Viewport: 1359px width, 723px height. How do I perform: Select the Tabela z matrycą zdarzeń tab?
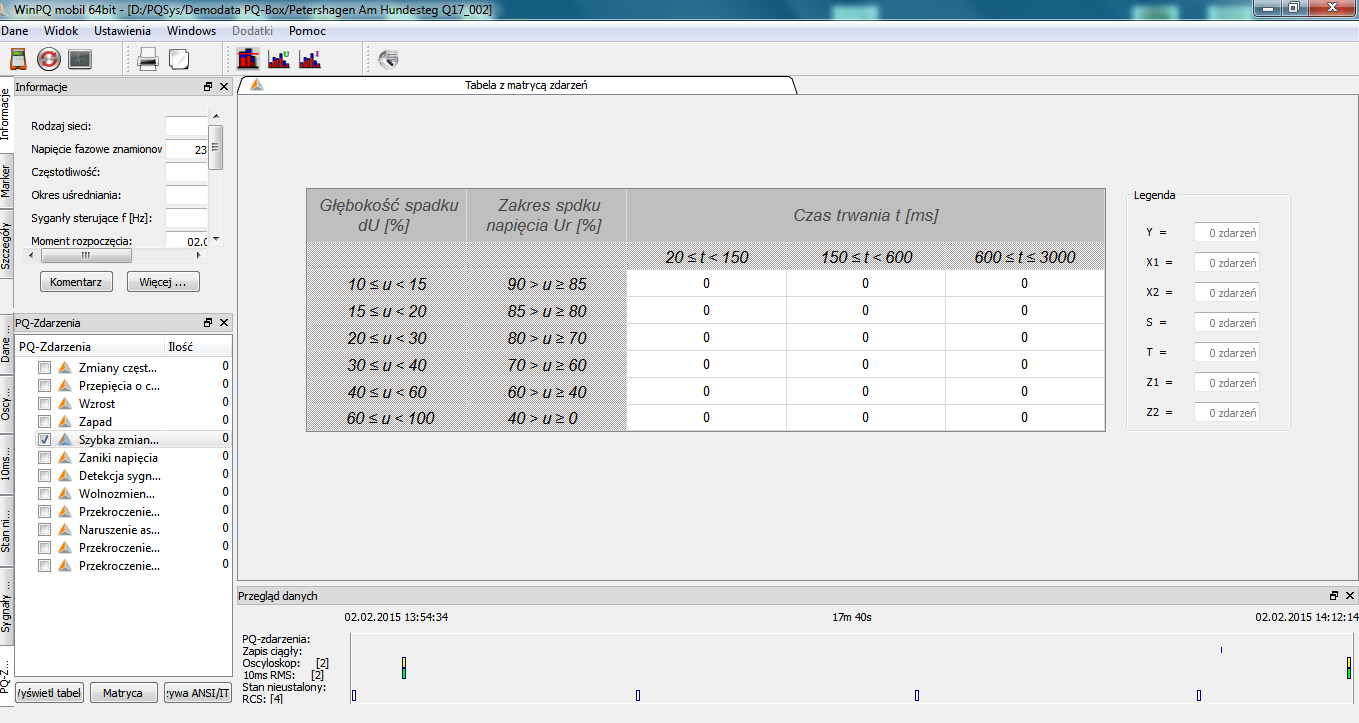pyautogui.click(x=520, y=85)
